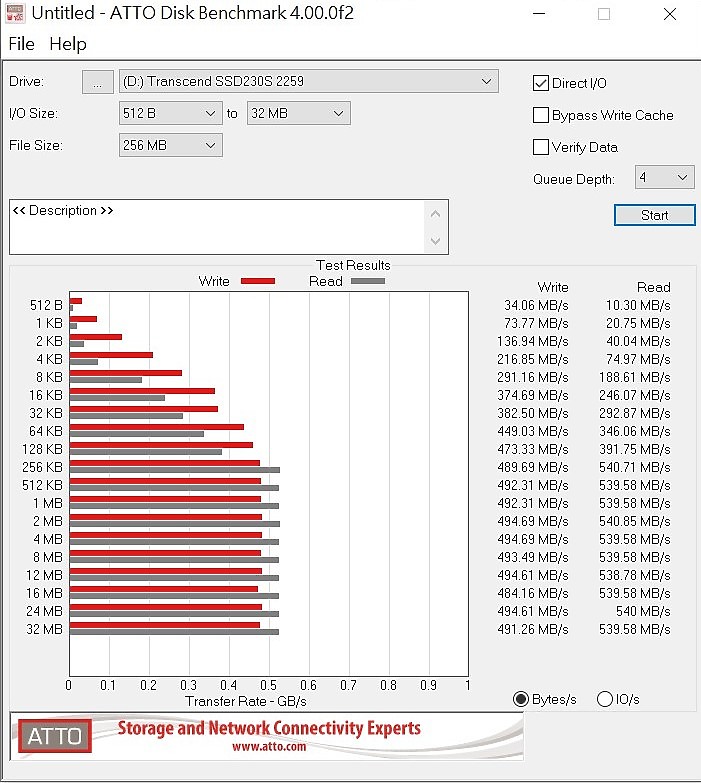Click the ATTO logo in the banner
This screenshot has width=701, height=783.
[x=55, y=736]
